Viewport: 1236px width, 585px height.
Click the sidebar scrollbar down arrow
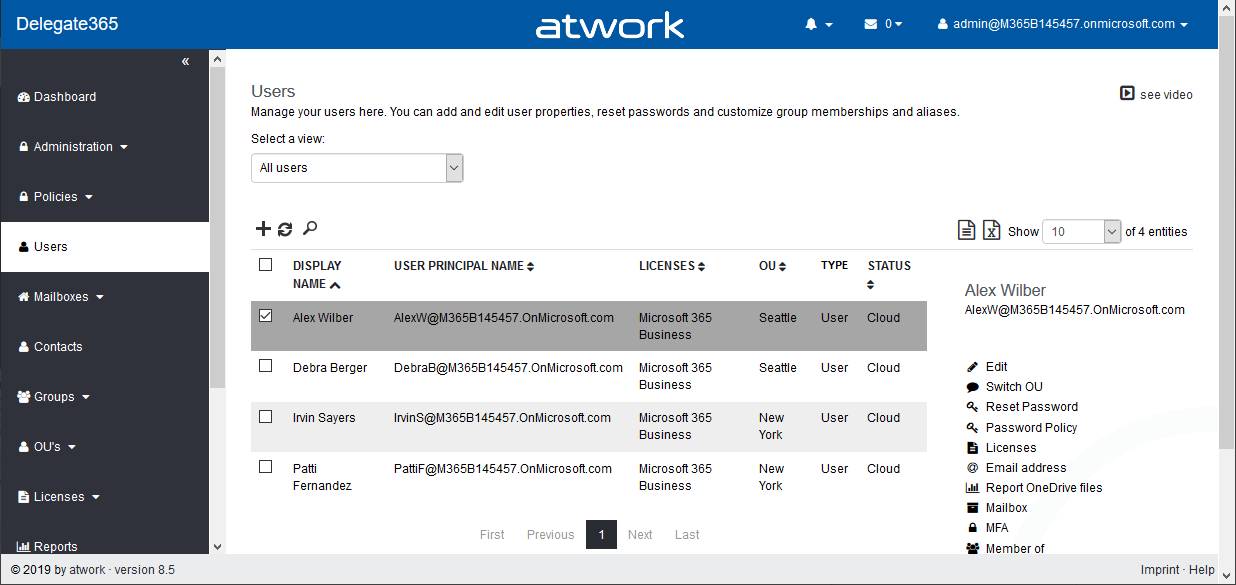click(x=218, y=546)
